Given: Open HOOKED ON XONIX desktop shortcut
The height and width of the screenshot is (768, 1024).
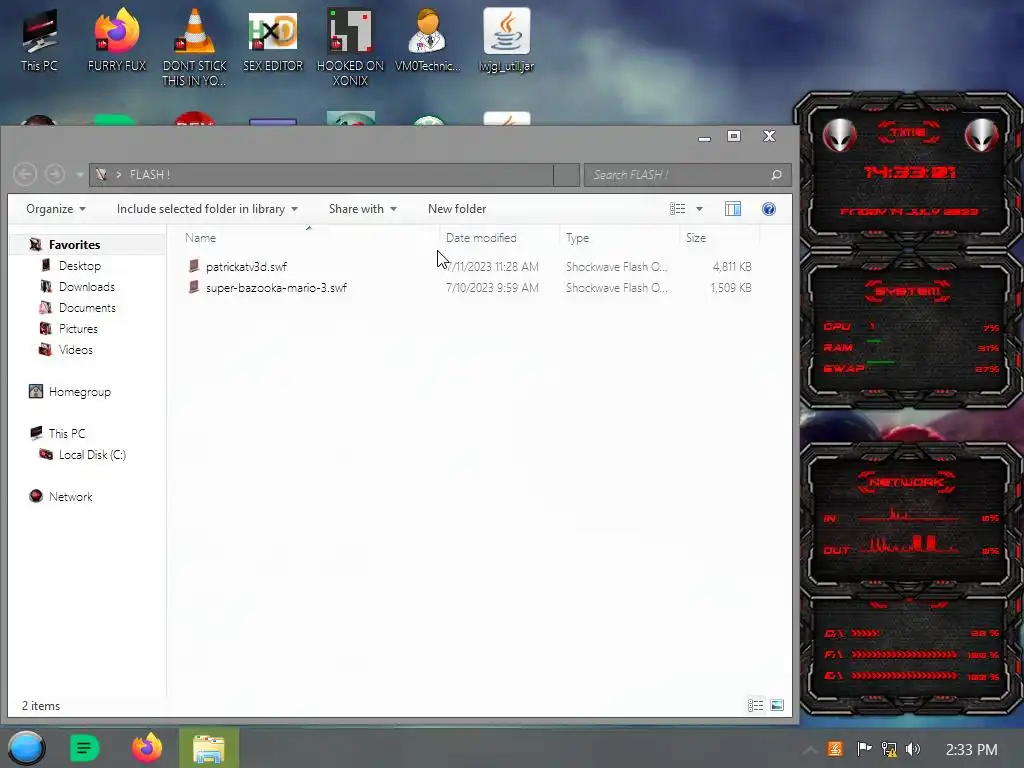Looking at the screenshot, I should tap(350, 47).
